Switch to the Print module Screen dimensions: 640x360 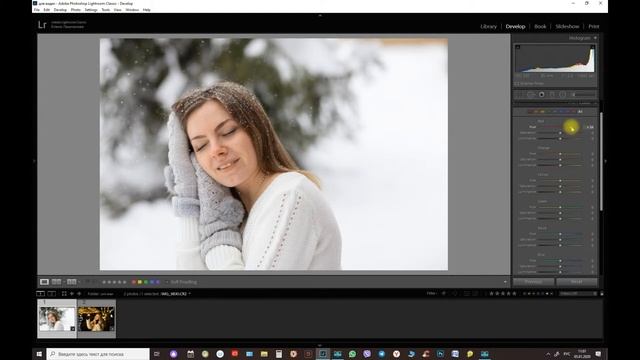point(594,27)
